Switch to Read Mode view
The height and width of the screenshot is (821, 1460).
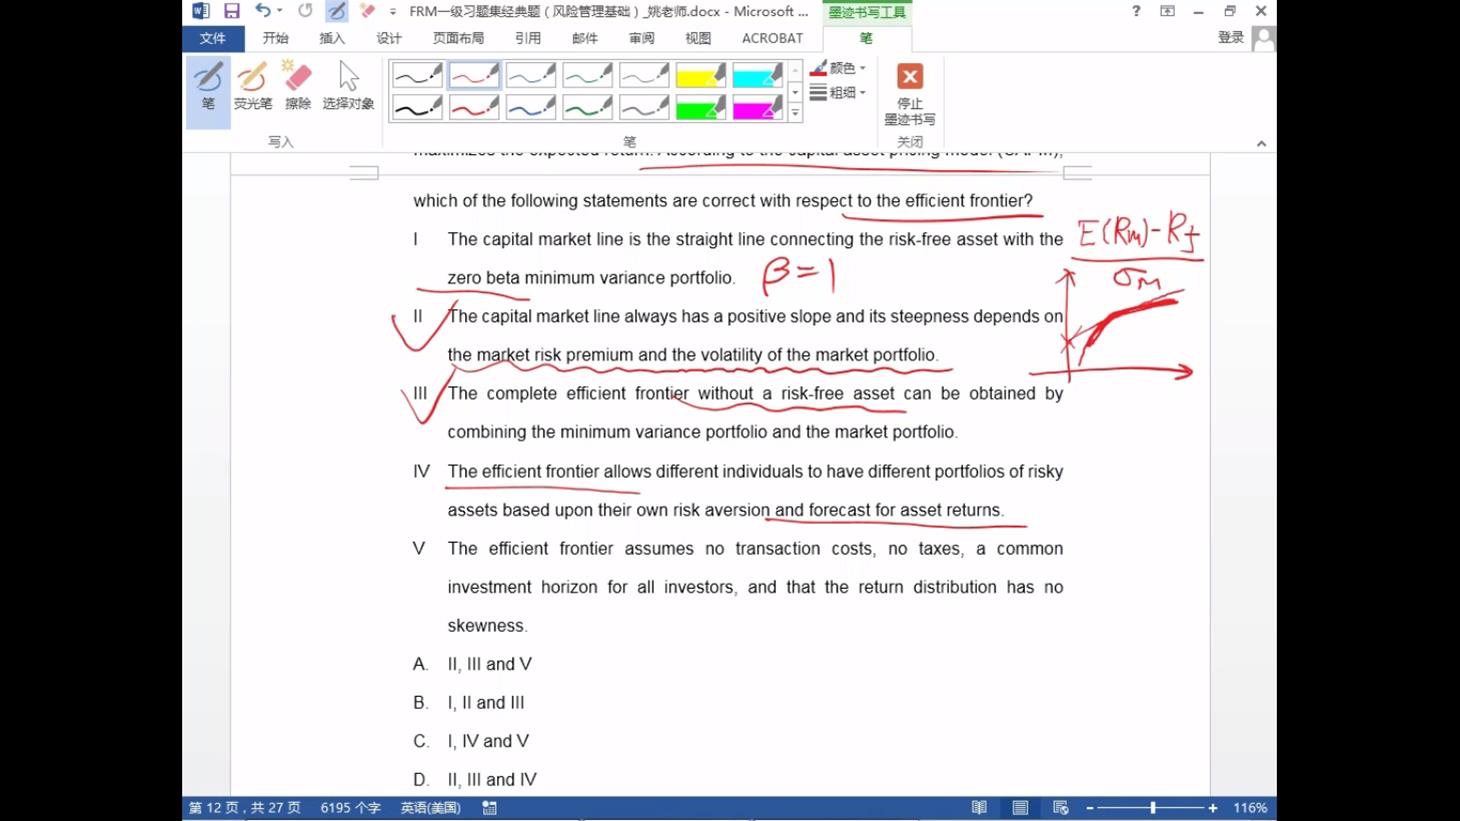979,808
